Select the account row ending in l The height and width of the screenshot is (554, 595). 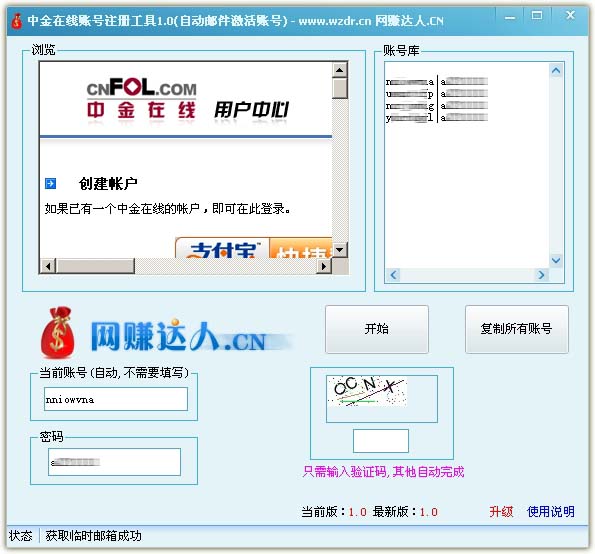pos(436,118)
